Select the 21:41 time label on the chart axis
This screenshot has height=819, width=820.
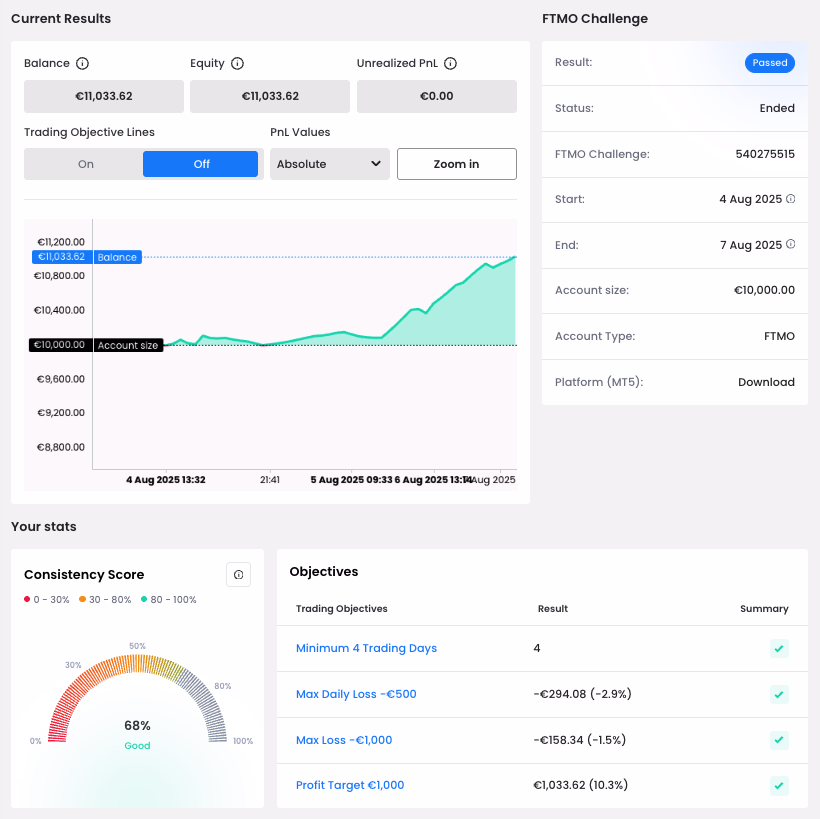point(270,480)
